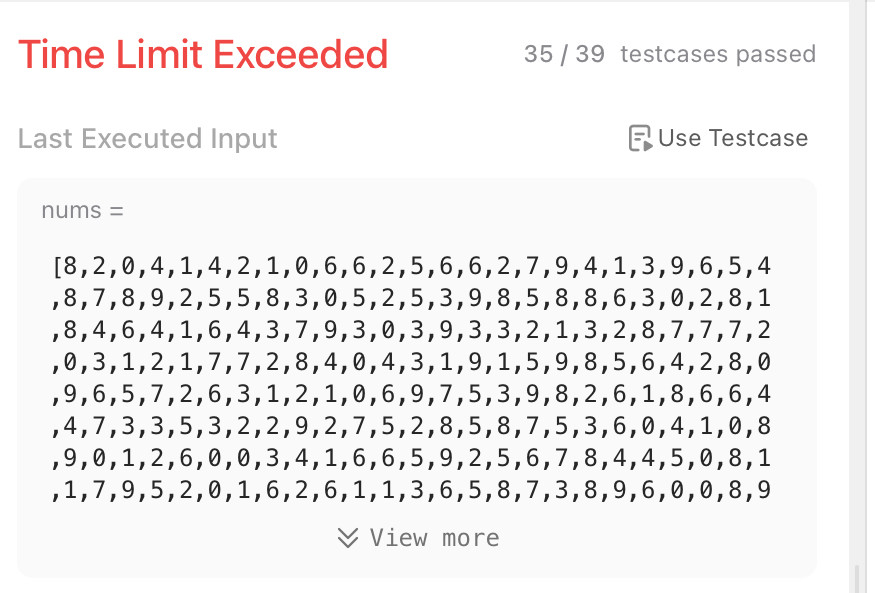Click the 35 / 39 passed count
875x593 pixels.
(564, 54)
